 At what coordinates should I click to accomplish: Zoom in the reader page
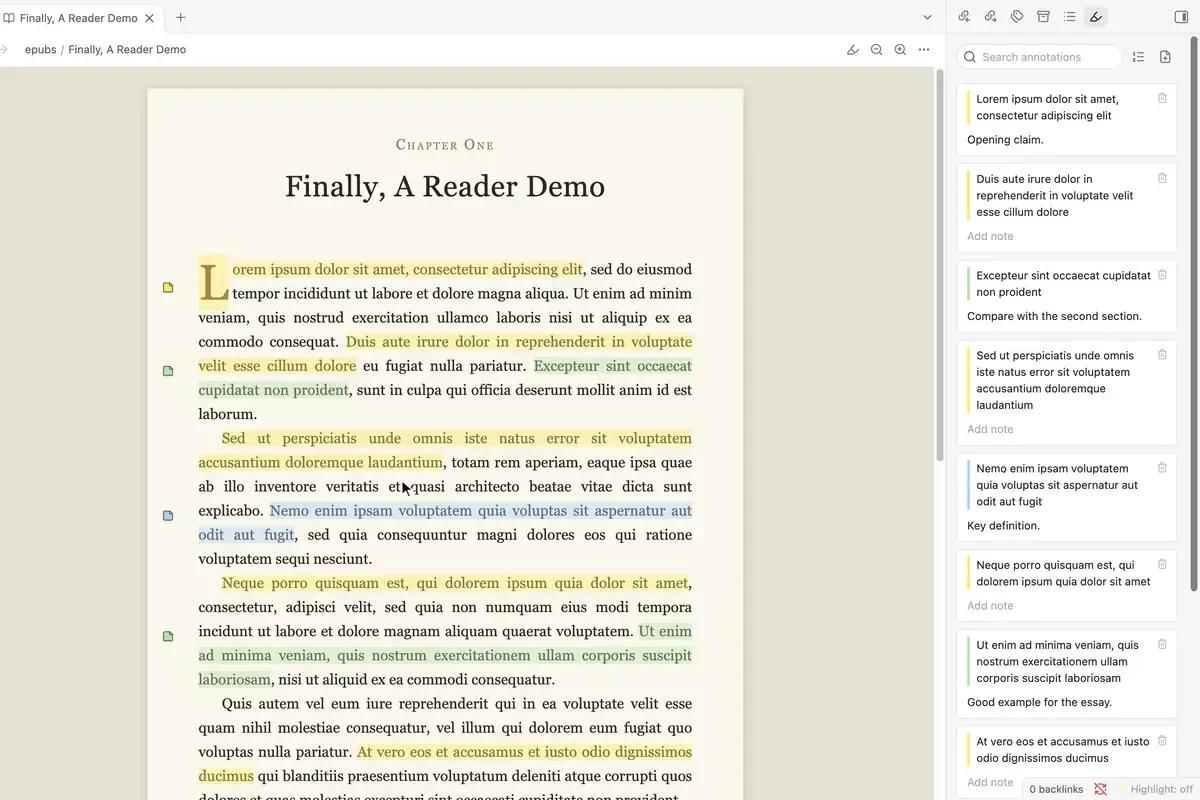(900, 49)
